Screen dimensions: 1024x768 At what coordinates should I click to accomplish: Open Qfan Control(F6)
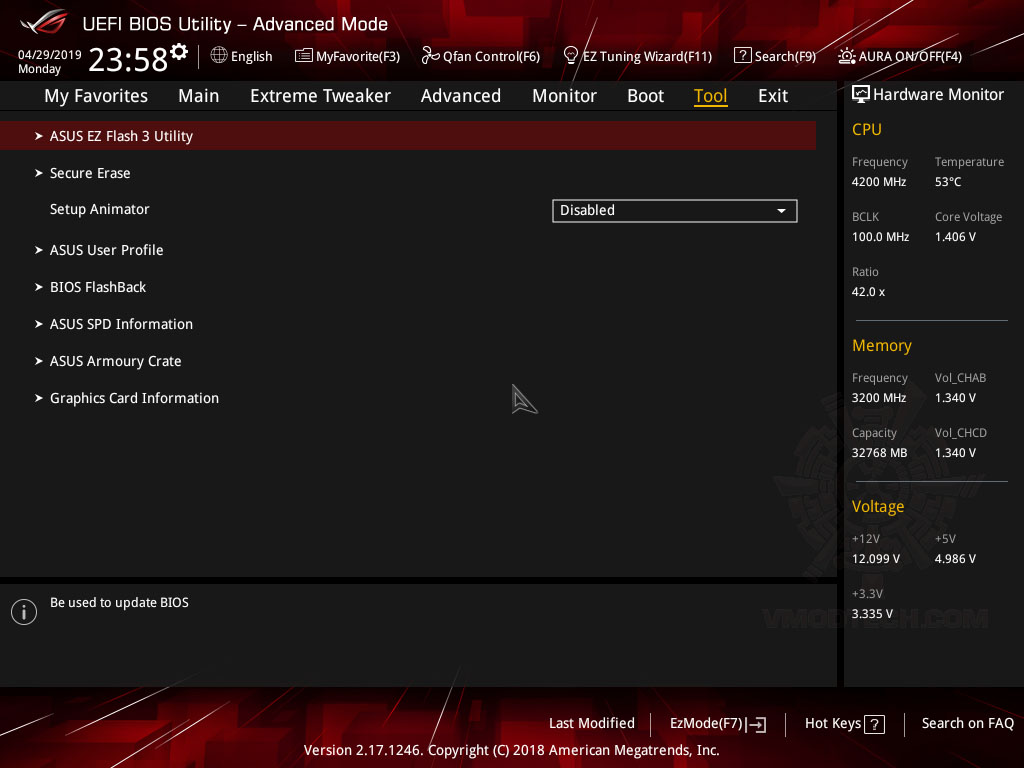(491, 57)
